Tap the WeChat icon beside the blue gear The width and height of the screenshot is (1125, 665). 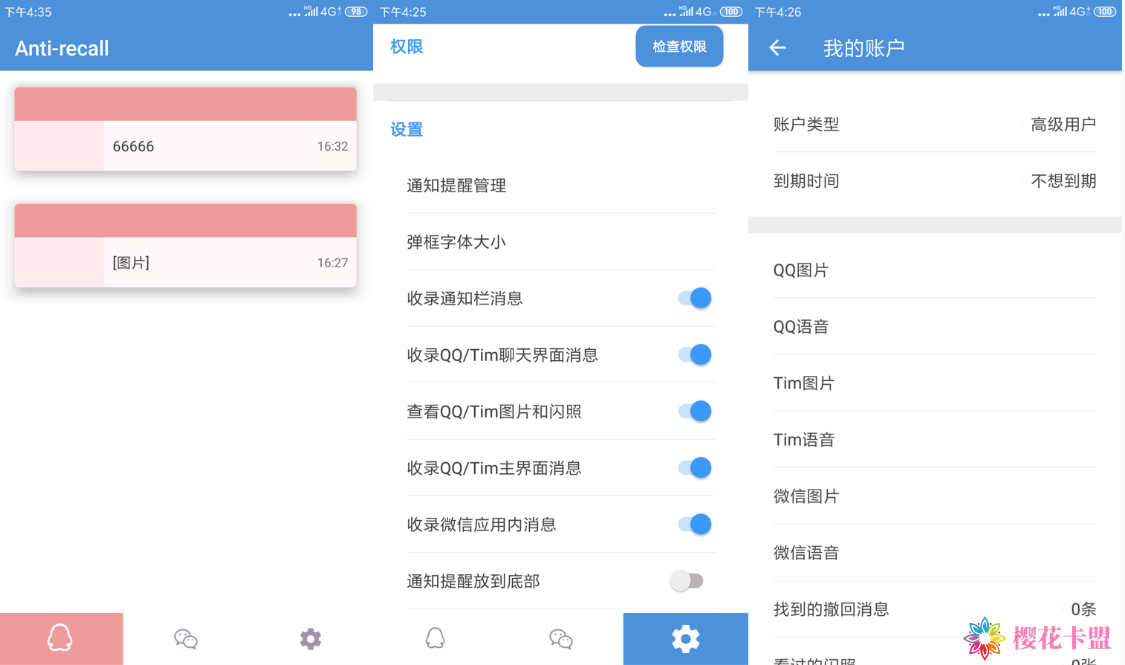point(561,638)
